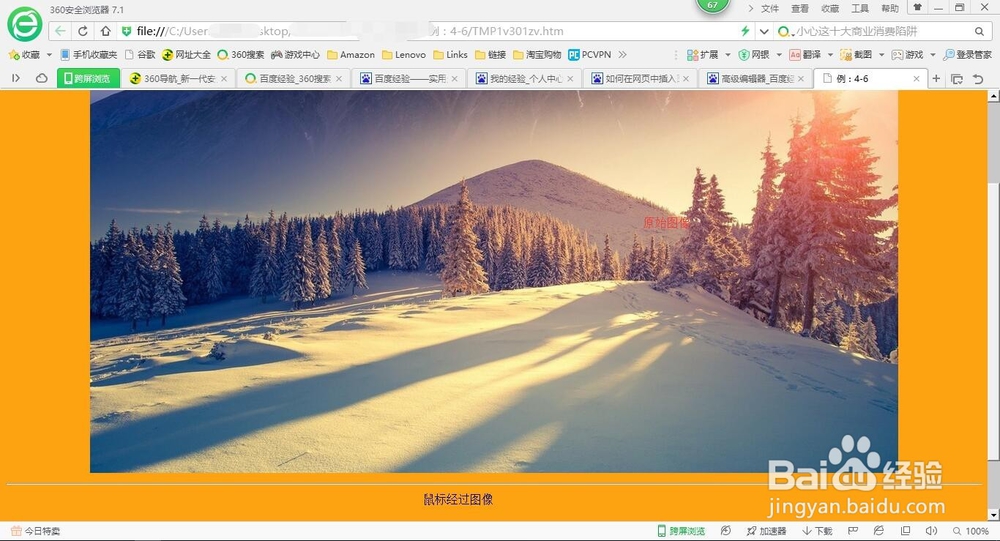The height and width of the screenshot is (541, 1000).
Task: Open the 扩展 extensions button
Action: click(x=702, y=55)
